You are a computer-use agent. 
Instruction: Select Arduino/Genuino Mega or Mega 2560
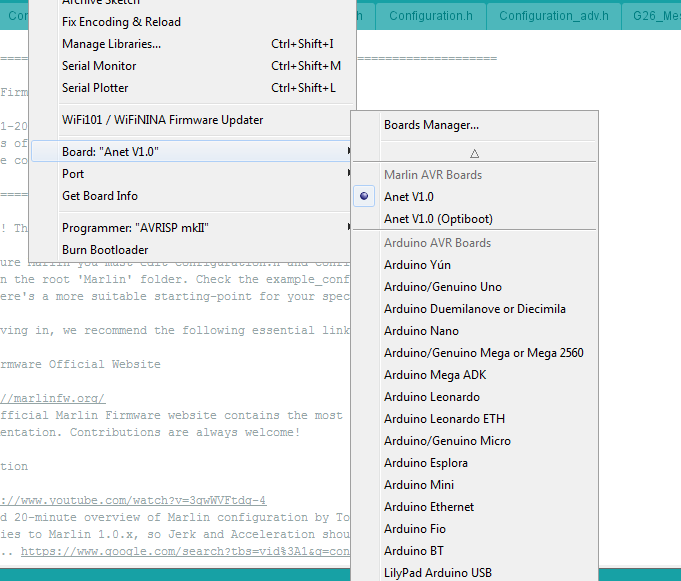pos(474,353)
